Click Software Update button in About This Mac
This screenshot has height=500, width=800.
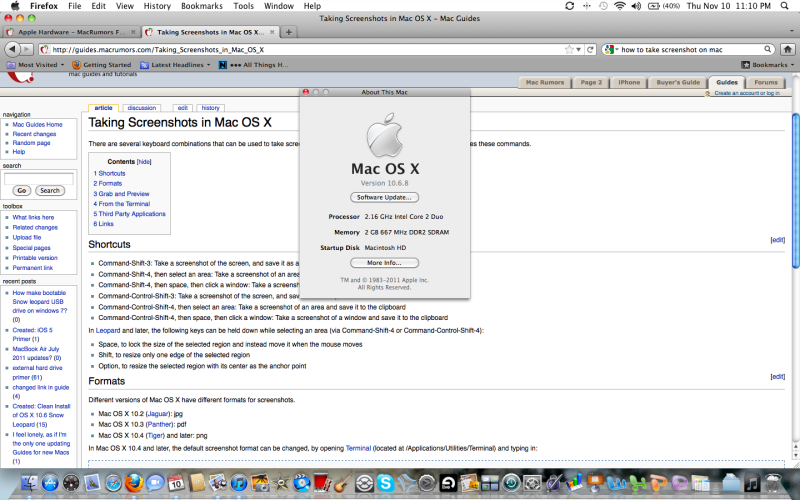(384, 197)
